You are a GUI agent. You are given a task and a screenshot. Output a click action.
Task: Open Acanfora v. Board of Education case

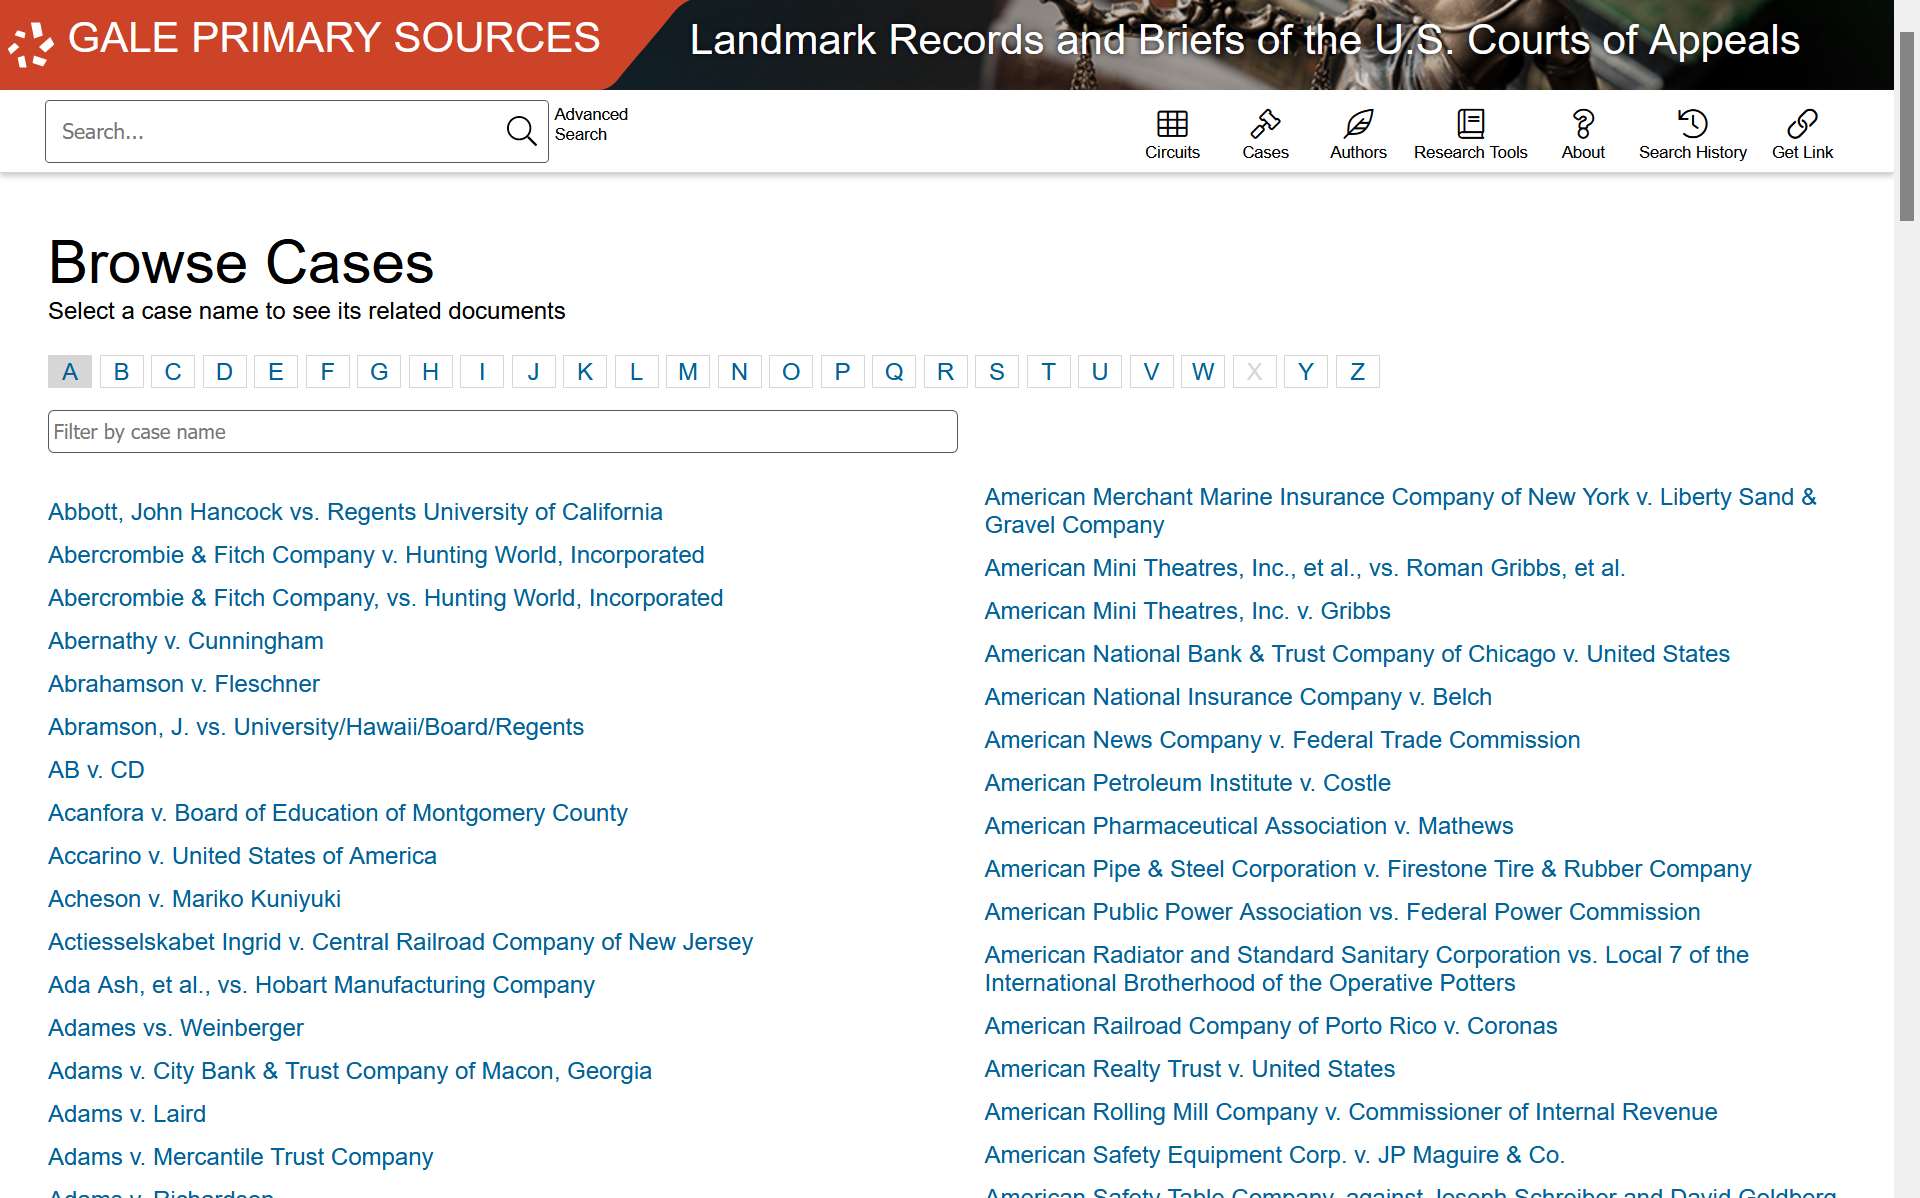338,813
